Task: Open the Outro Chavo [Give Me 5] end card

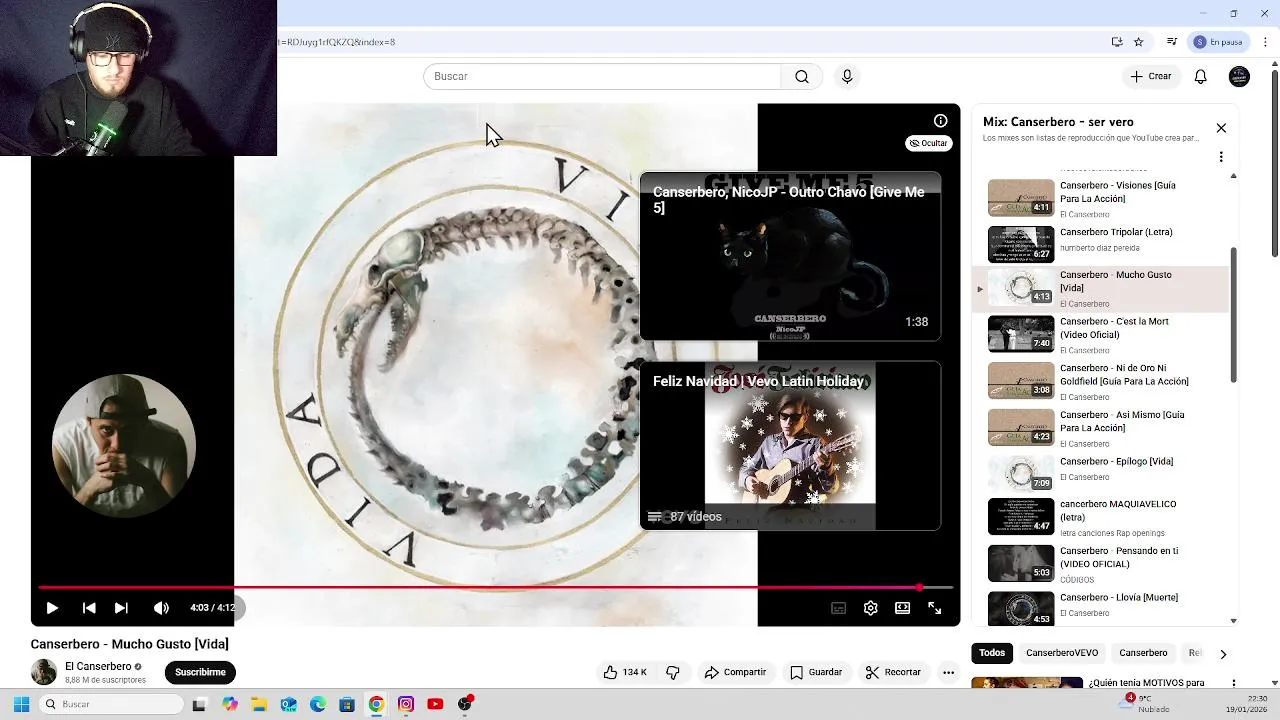Action: pyautogui.click(x=790, y=257)
